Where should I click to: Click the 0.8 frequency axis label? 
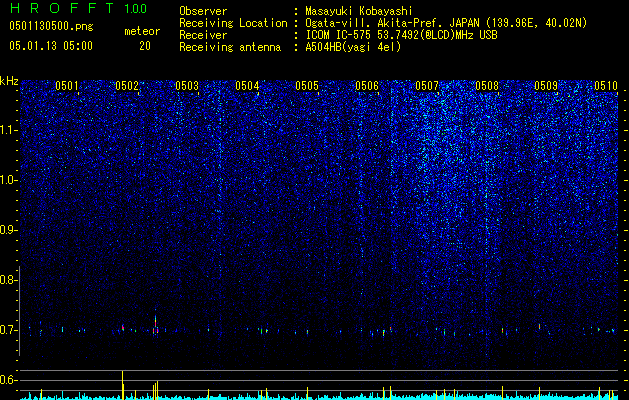tap(8, 280)
